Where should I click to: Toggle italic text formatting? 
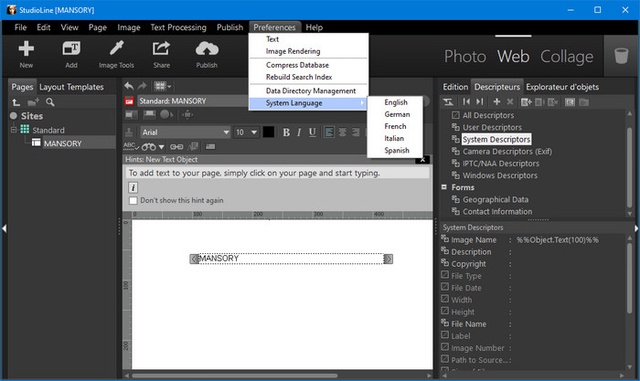[299, 132]
